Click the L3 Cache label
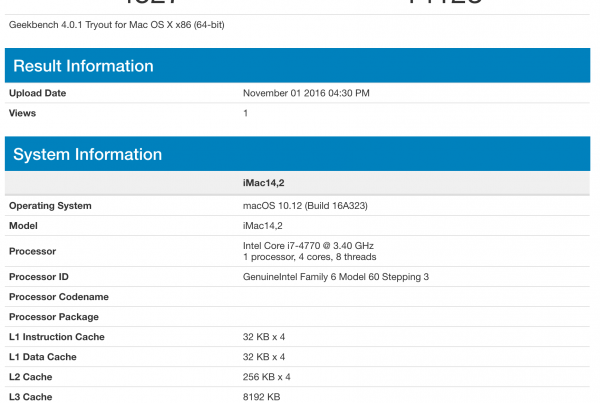The image size is (600, 403). coord(31,397)
